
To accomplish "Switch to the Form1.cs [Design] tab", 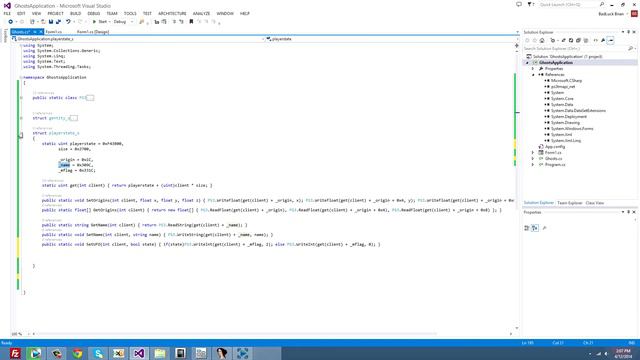I will click(x=93, y=32).
